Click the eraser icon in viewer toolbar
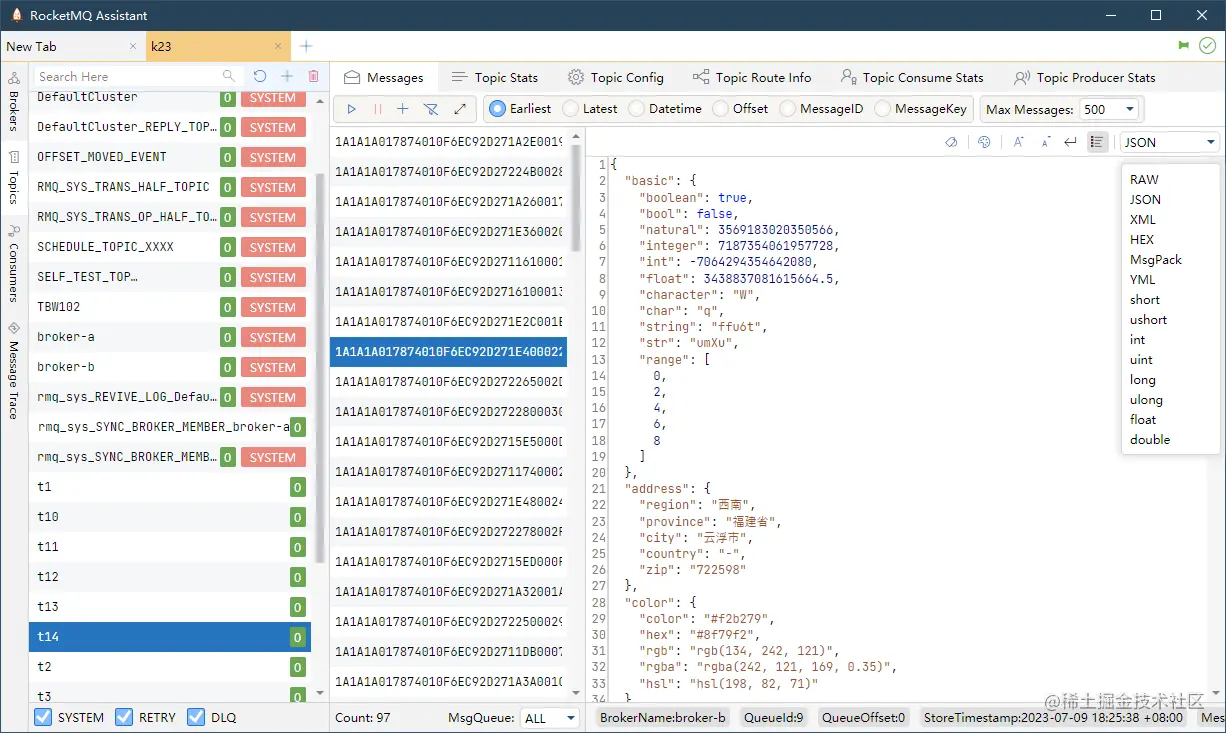1226x733 pixels. point(952,142)
